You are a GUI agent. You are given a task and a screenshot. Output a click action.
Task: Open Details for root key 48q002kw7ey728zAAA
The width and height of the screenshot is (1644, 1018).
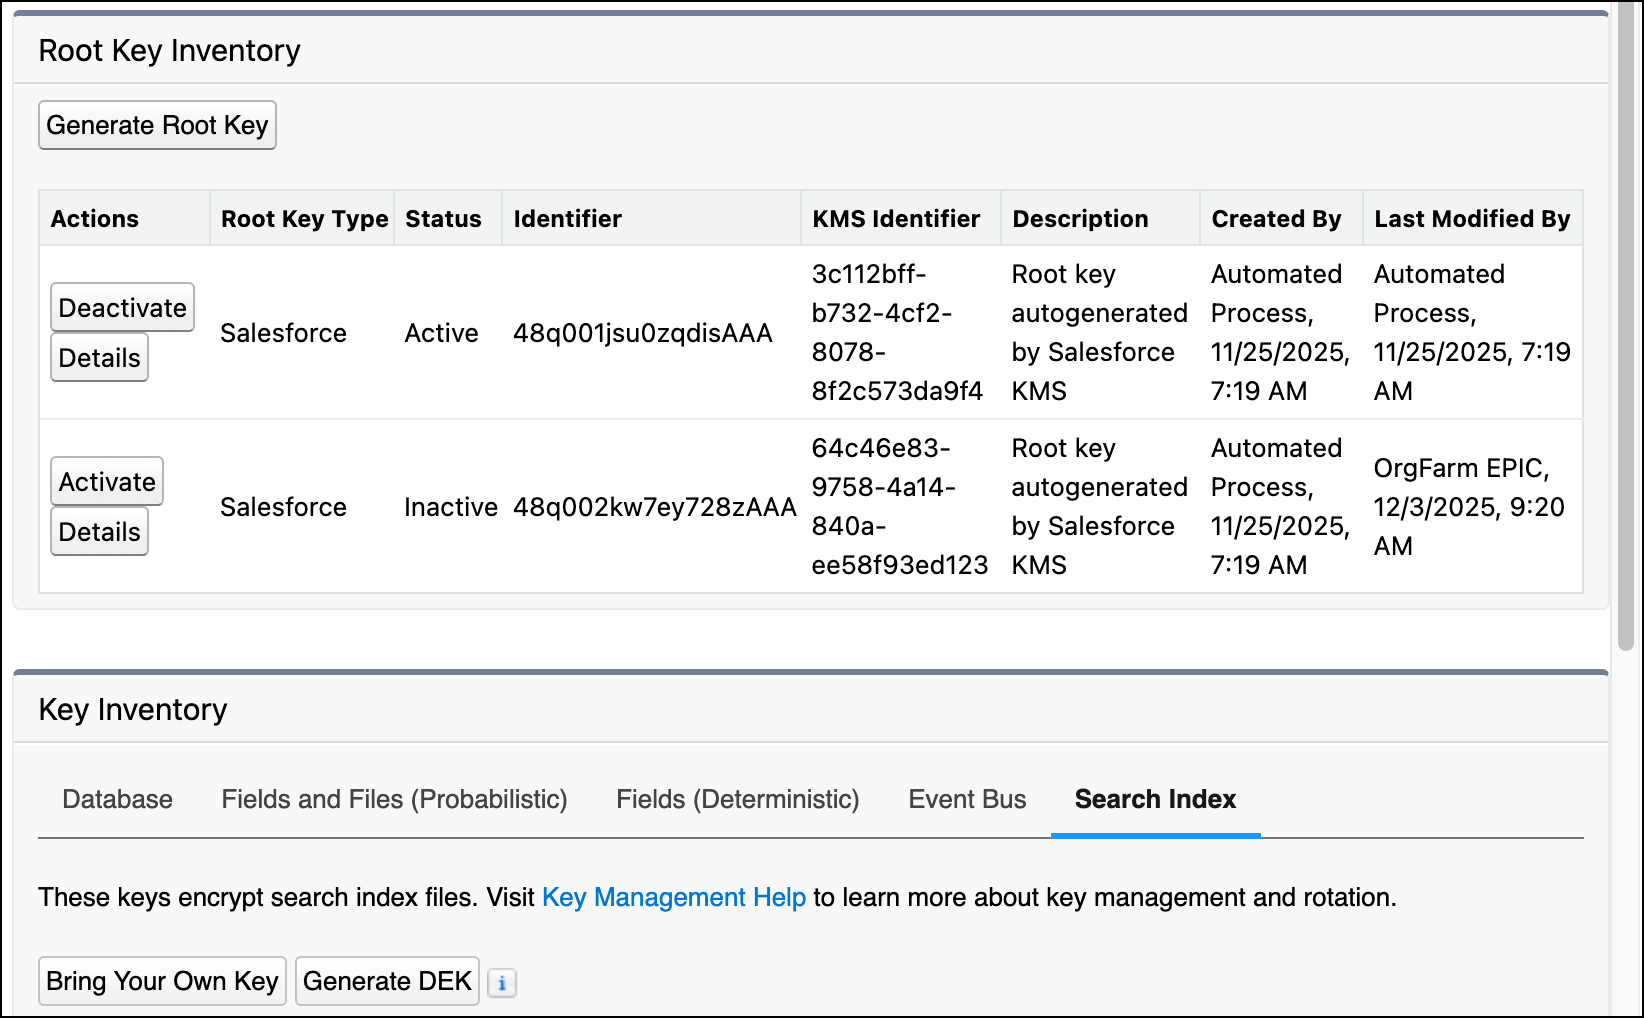click(99, 531)
